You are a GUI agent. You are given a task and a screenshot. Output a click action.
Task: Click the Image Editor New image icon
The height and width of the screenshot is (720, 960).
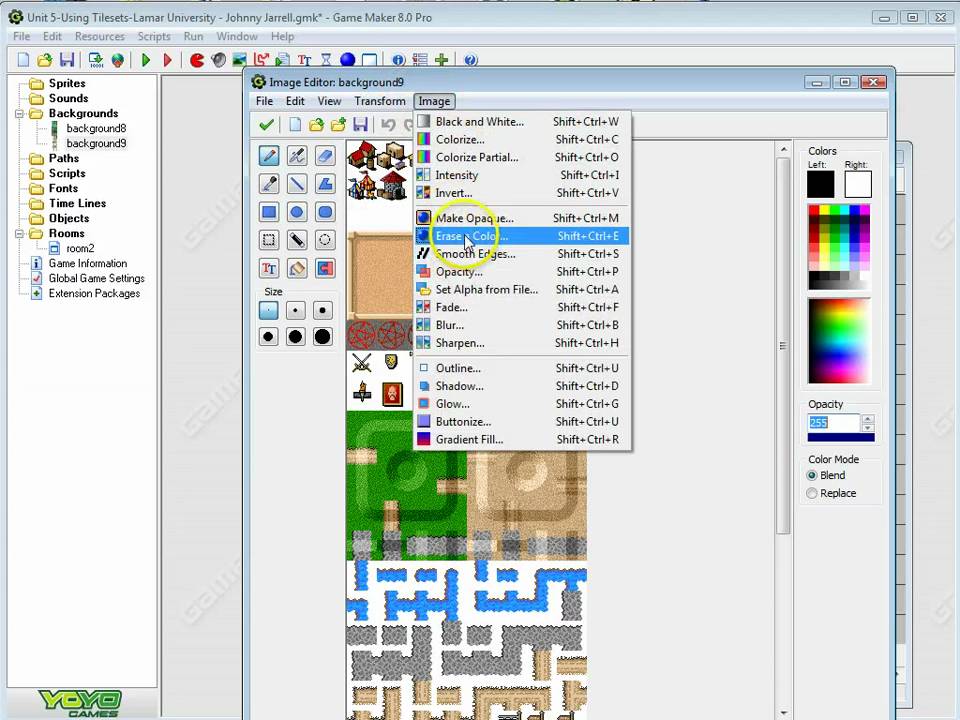click(295, 125)
